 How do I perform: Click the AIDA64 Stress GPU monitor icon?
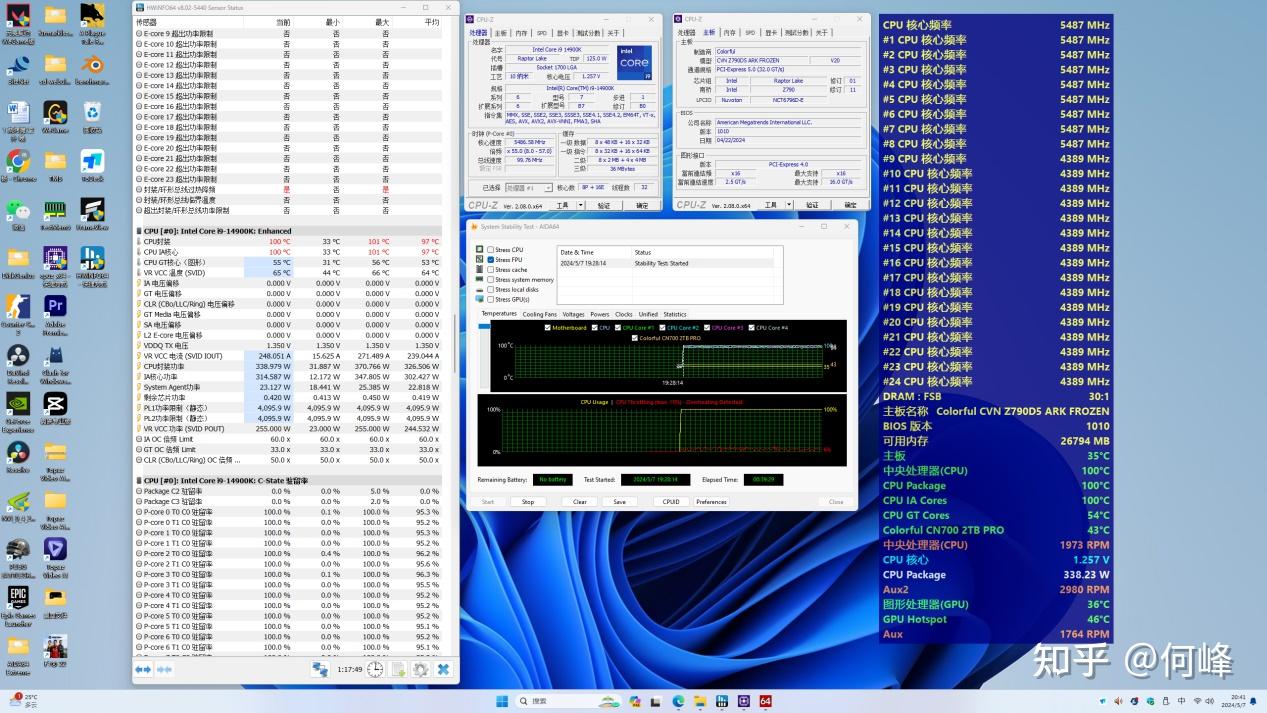tap(480, 299)
